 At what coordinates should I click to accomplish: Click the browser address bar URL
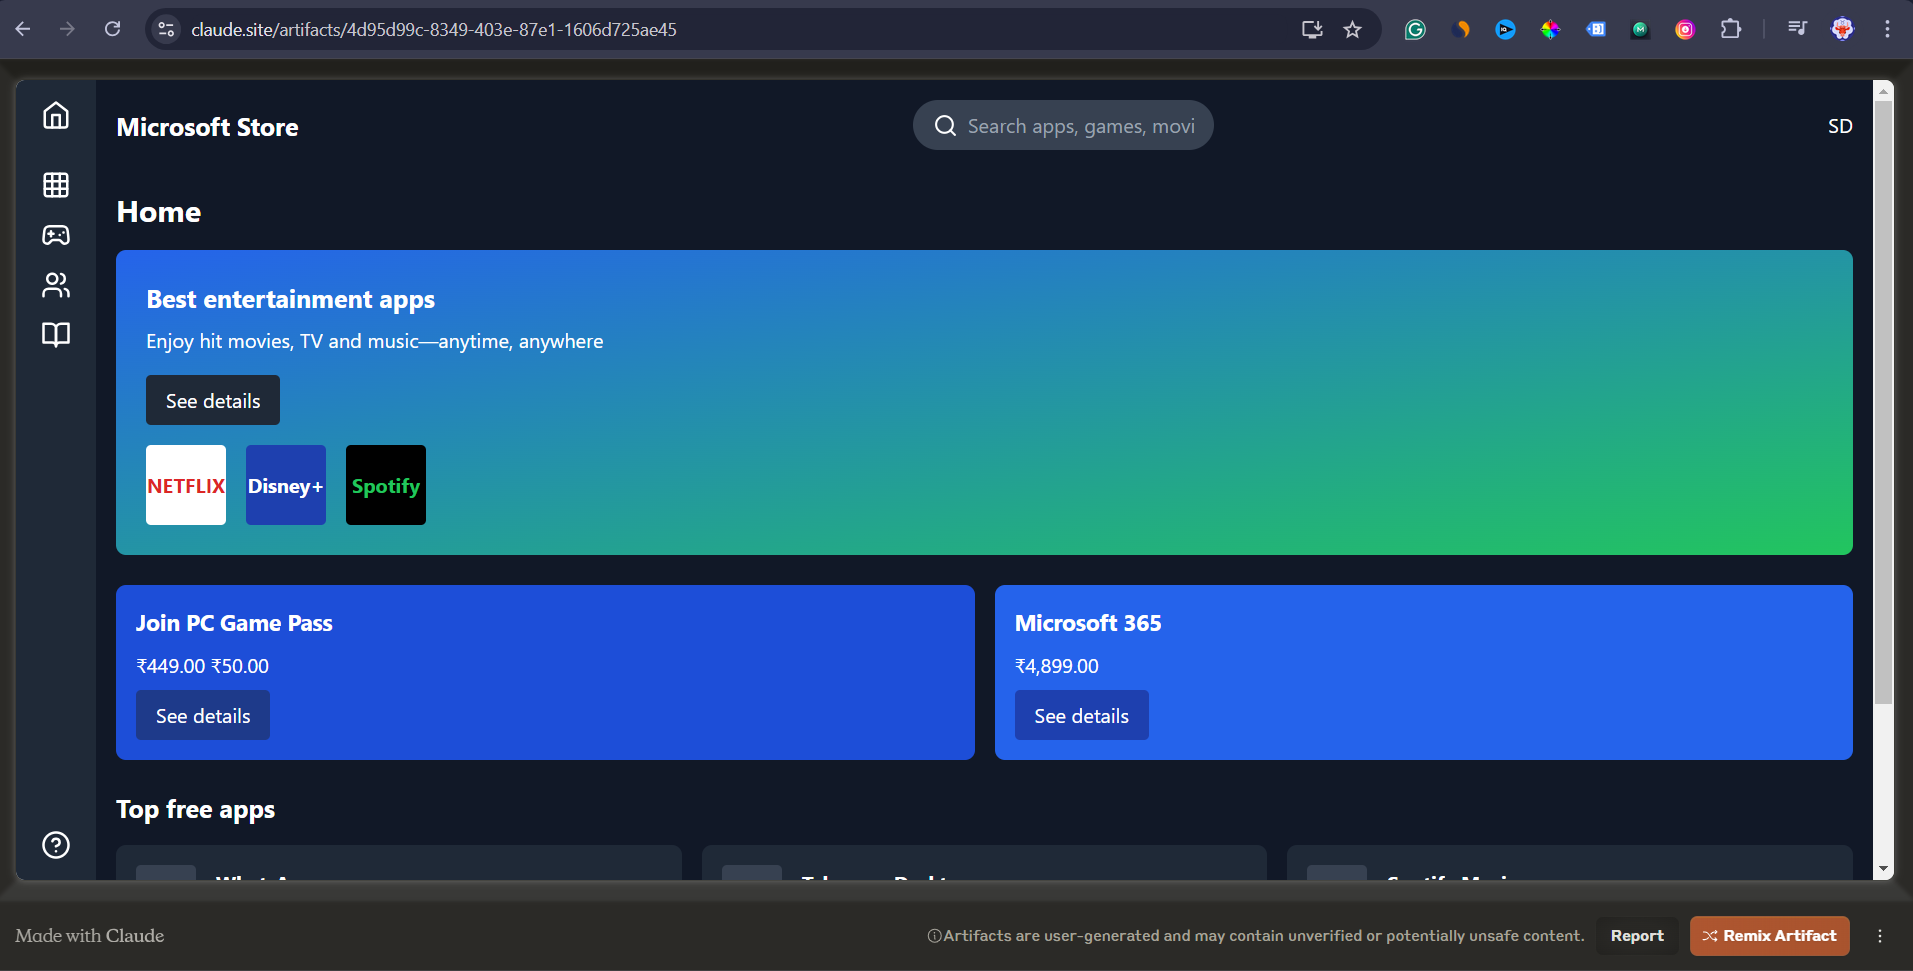pos(434,30)
